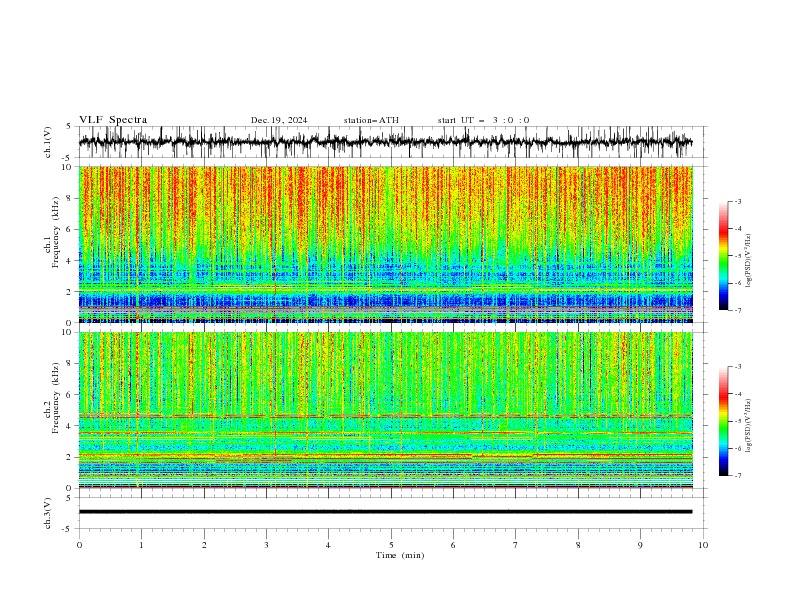Click time axis tick label "2"
The height and width of the screenshot is (612, 792).
pos(204,545)
